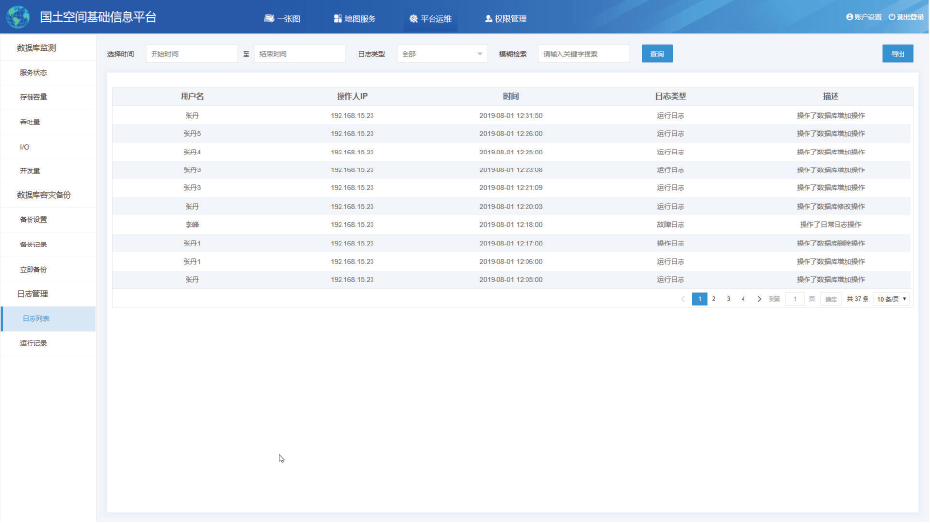The image size is (930, 523).
Task: Jump to page 3 in pagination
Action: coord(728,299)
